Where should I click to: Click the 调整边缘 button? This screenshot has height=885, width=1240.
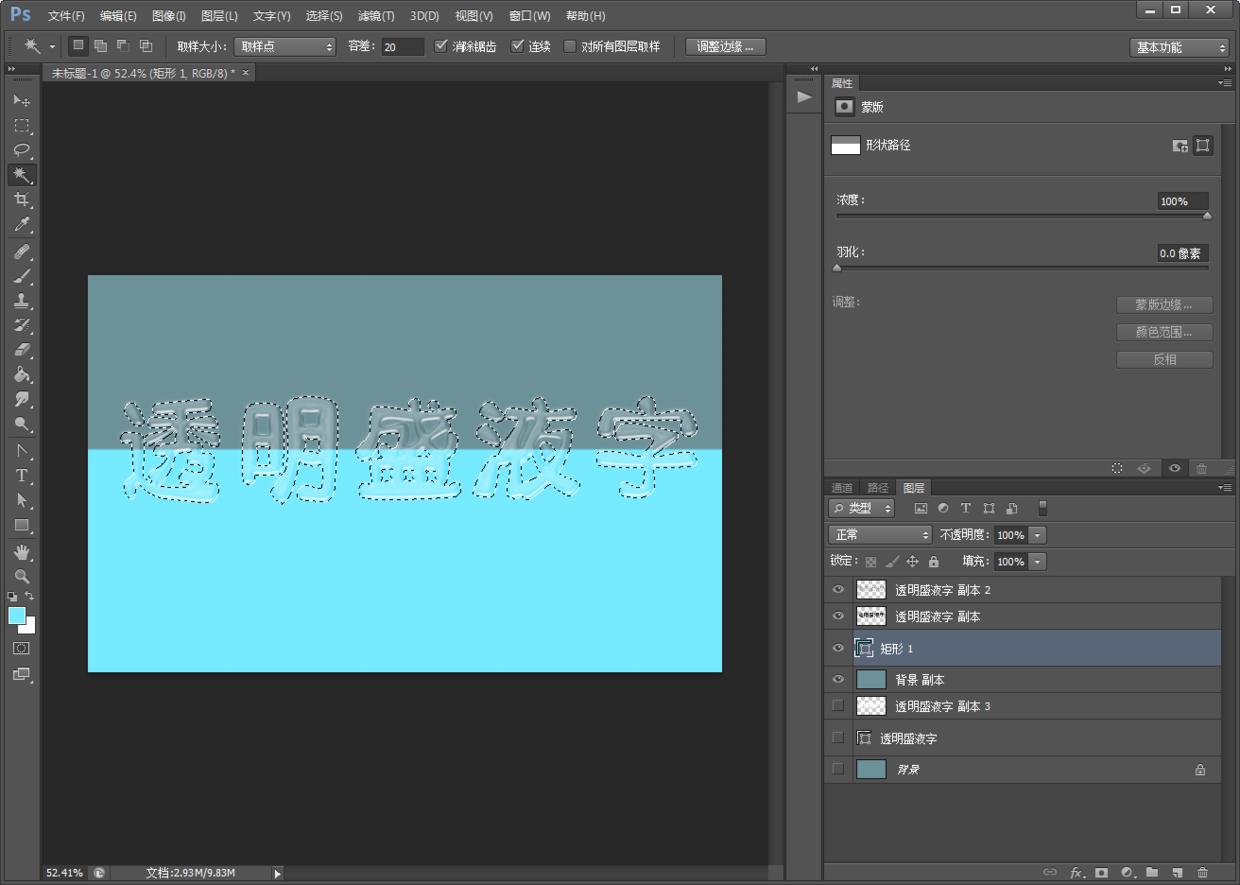[726, 47]
